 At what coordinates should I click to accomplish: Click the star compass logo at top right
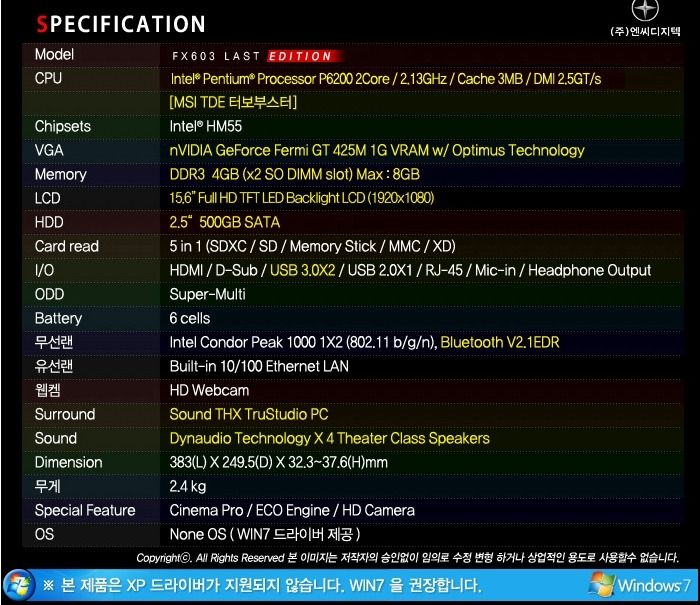(645, 9)
